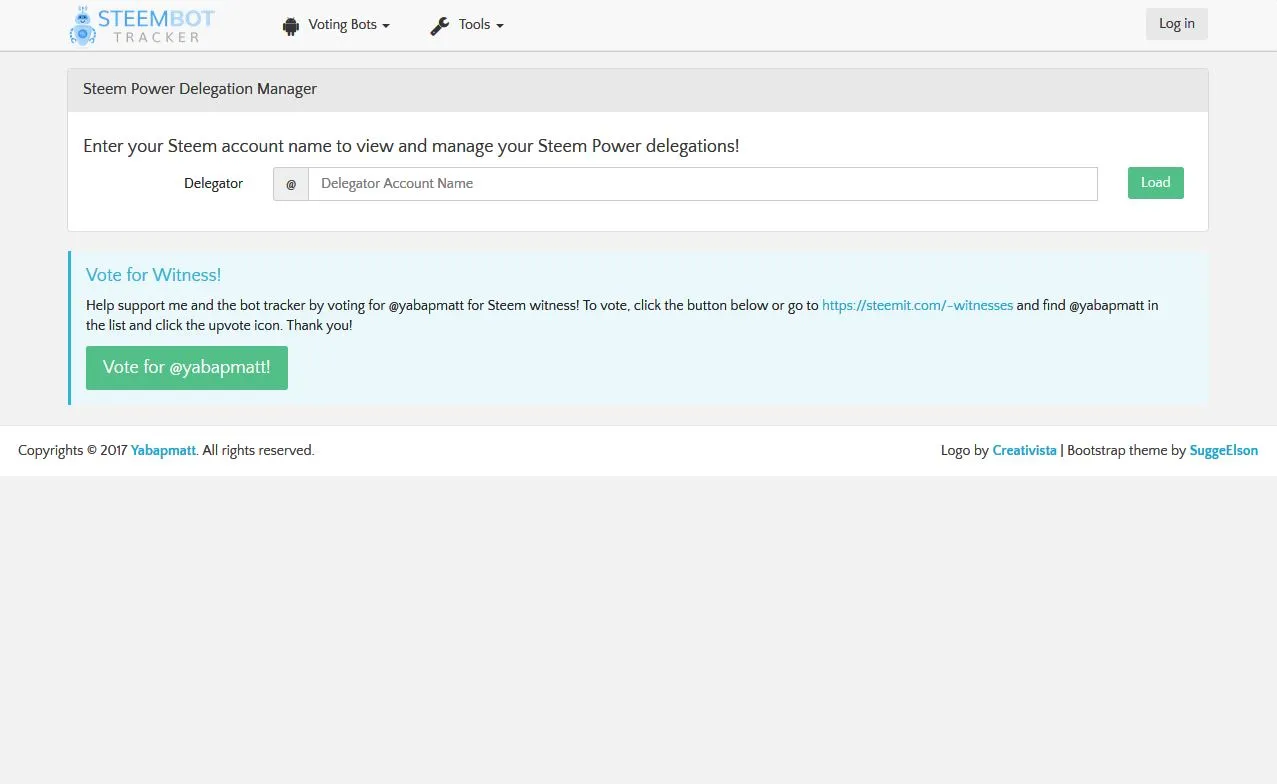Click the Vote for @yabapmatt! button
Screen dimensions: 1277x784
[x=187, y=368]
